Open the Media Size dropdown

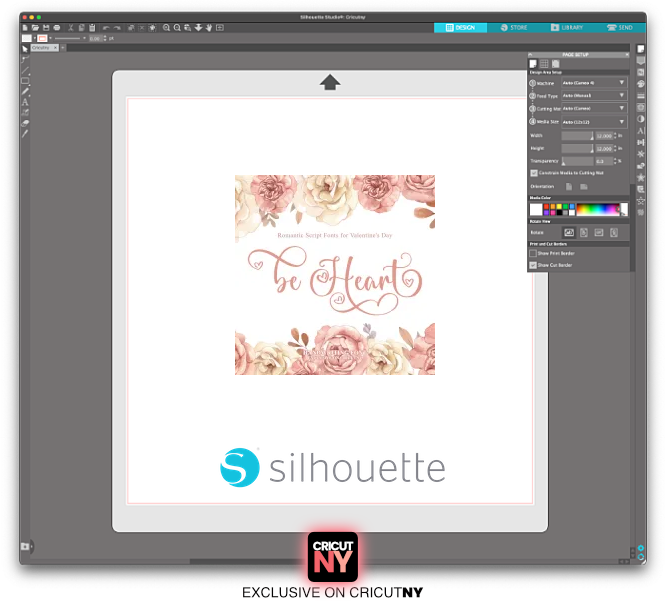coord(594,122)
